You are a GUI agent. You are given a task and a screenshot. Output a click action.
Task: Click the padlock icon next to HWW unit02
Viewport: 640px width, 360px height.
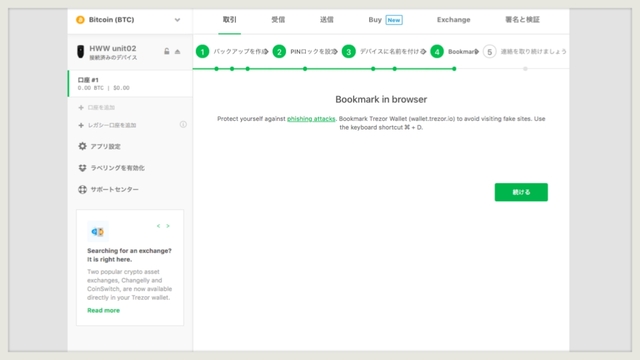[167, 51]
